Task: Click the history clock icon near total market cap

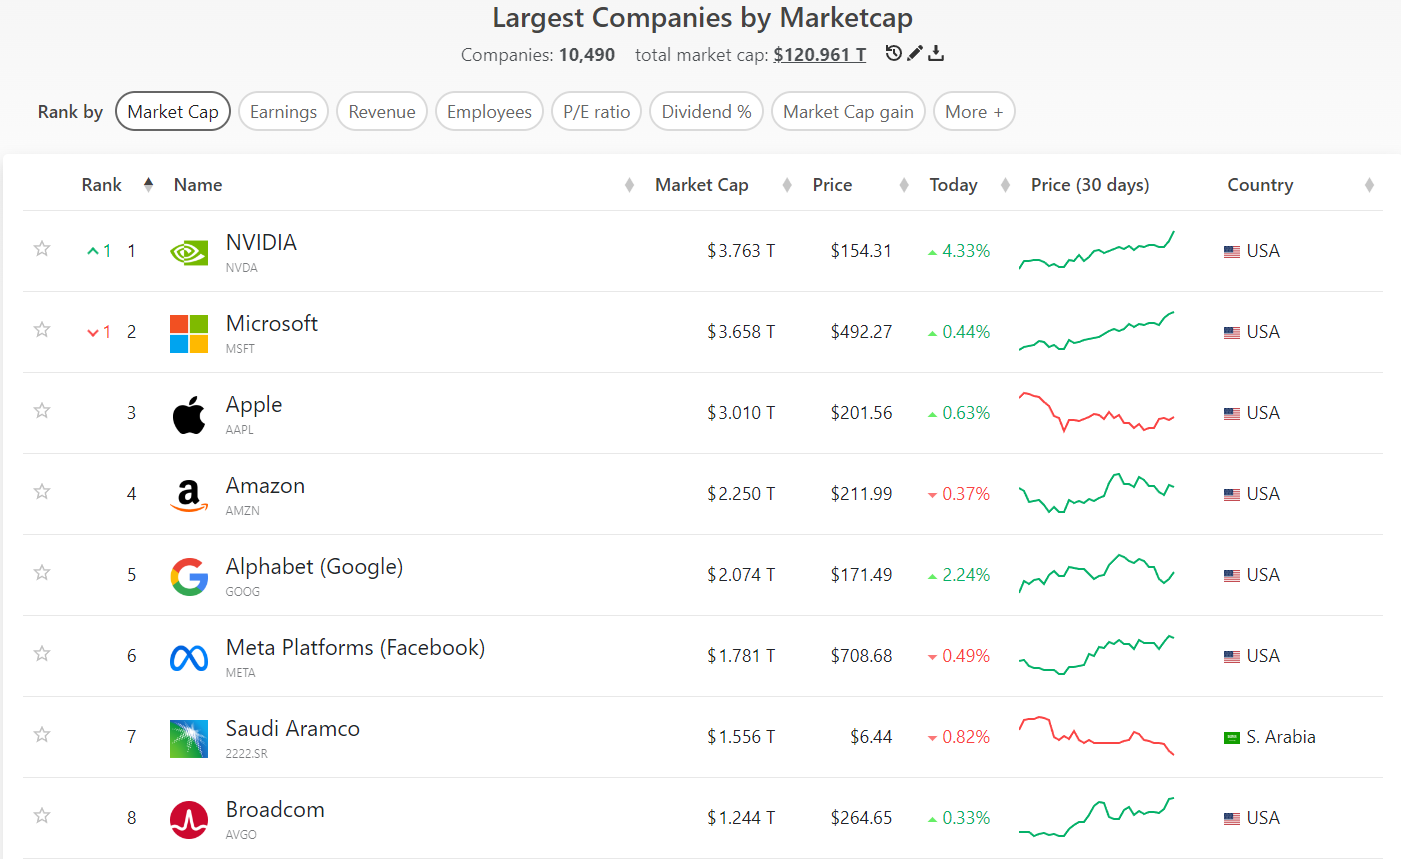Action: click(894, 53)
